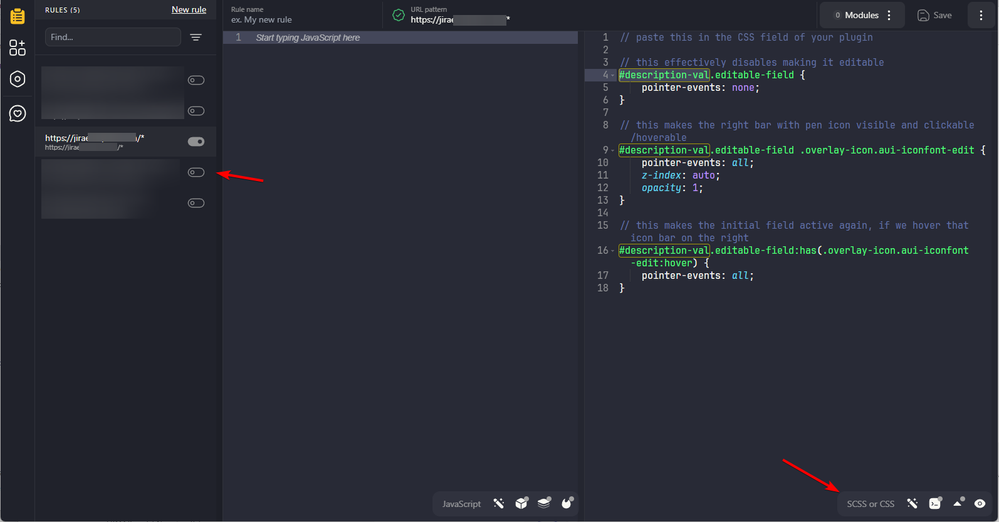Click into the empty JavaScript editor line

(400, 38)
